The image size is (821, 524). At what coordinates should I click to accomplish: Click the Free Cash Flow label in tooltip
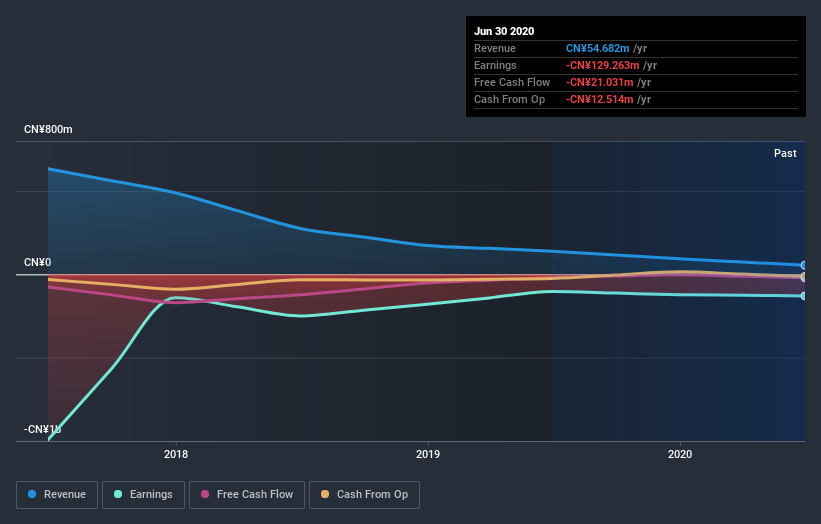coord(512,82)
